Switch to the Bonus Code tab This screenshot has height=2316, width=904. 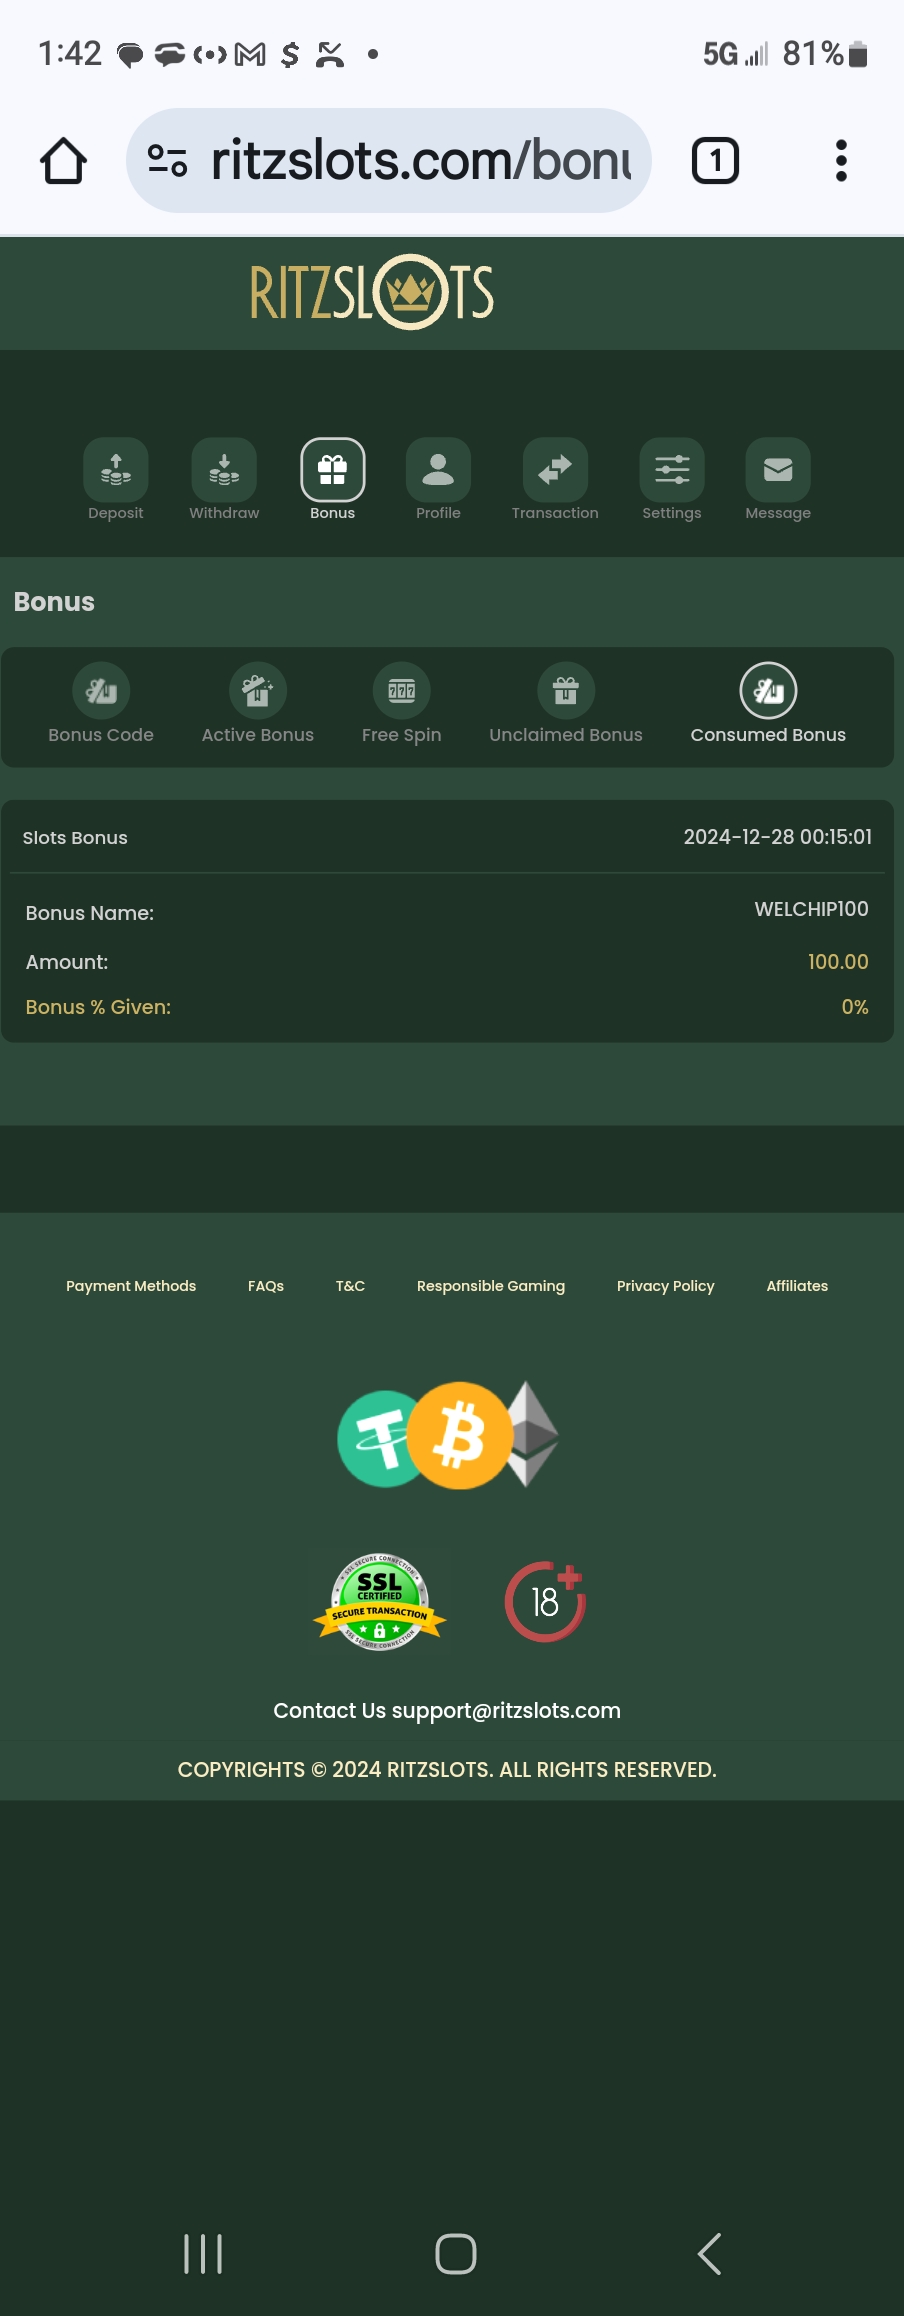(x=101, y=706)
